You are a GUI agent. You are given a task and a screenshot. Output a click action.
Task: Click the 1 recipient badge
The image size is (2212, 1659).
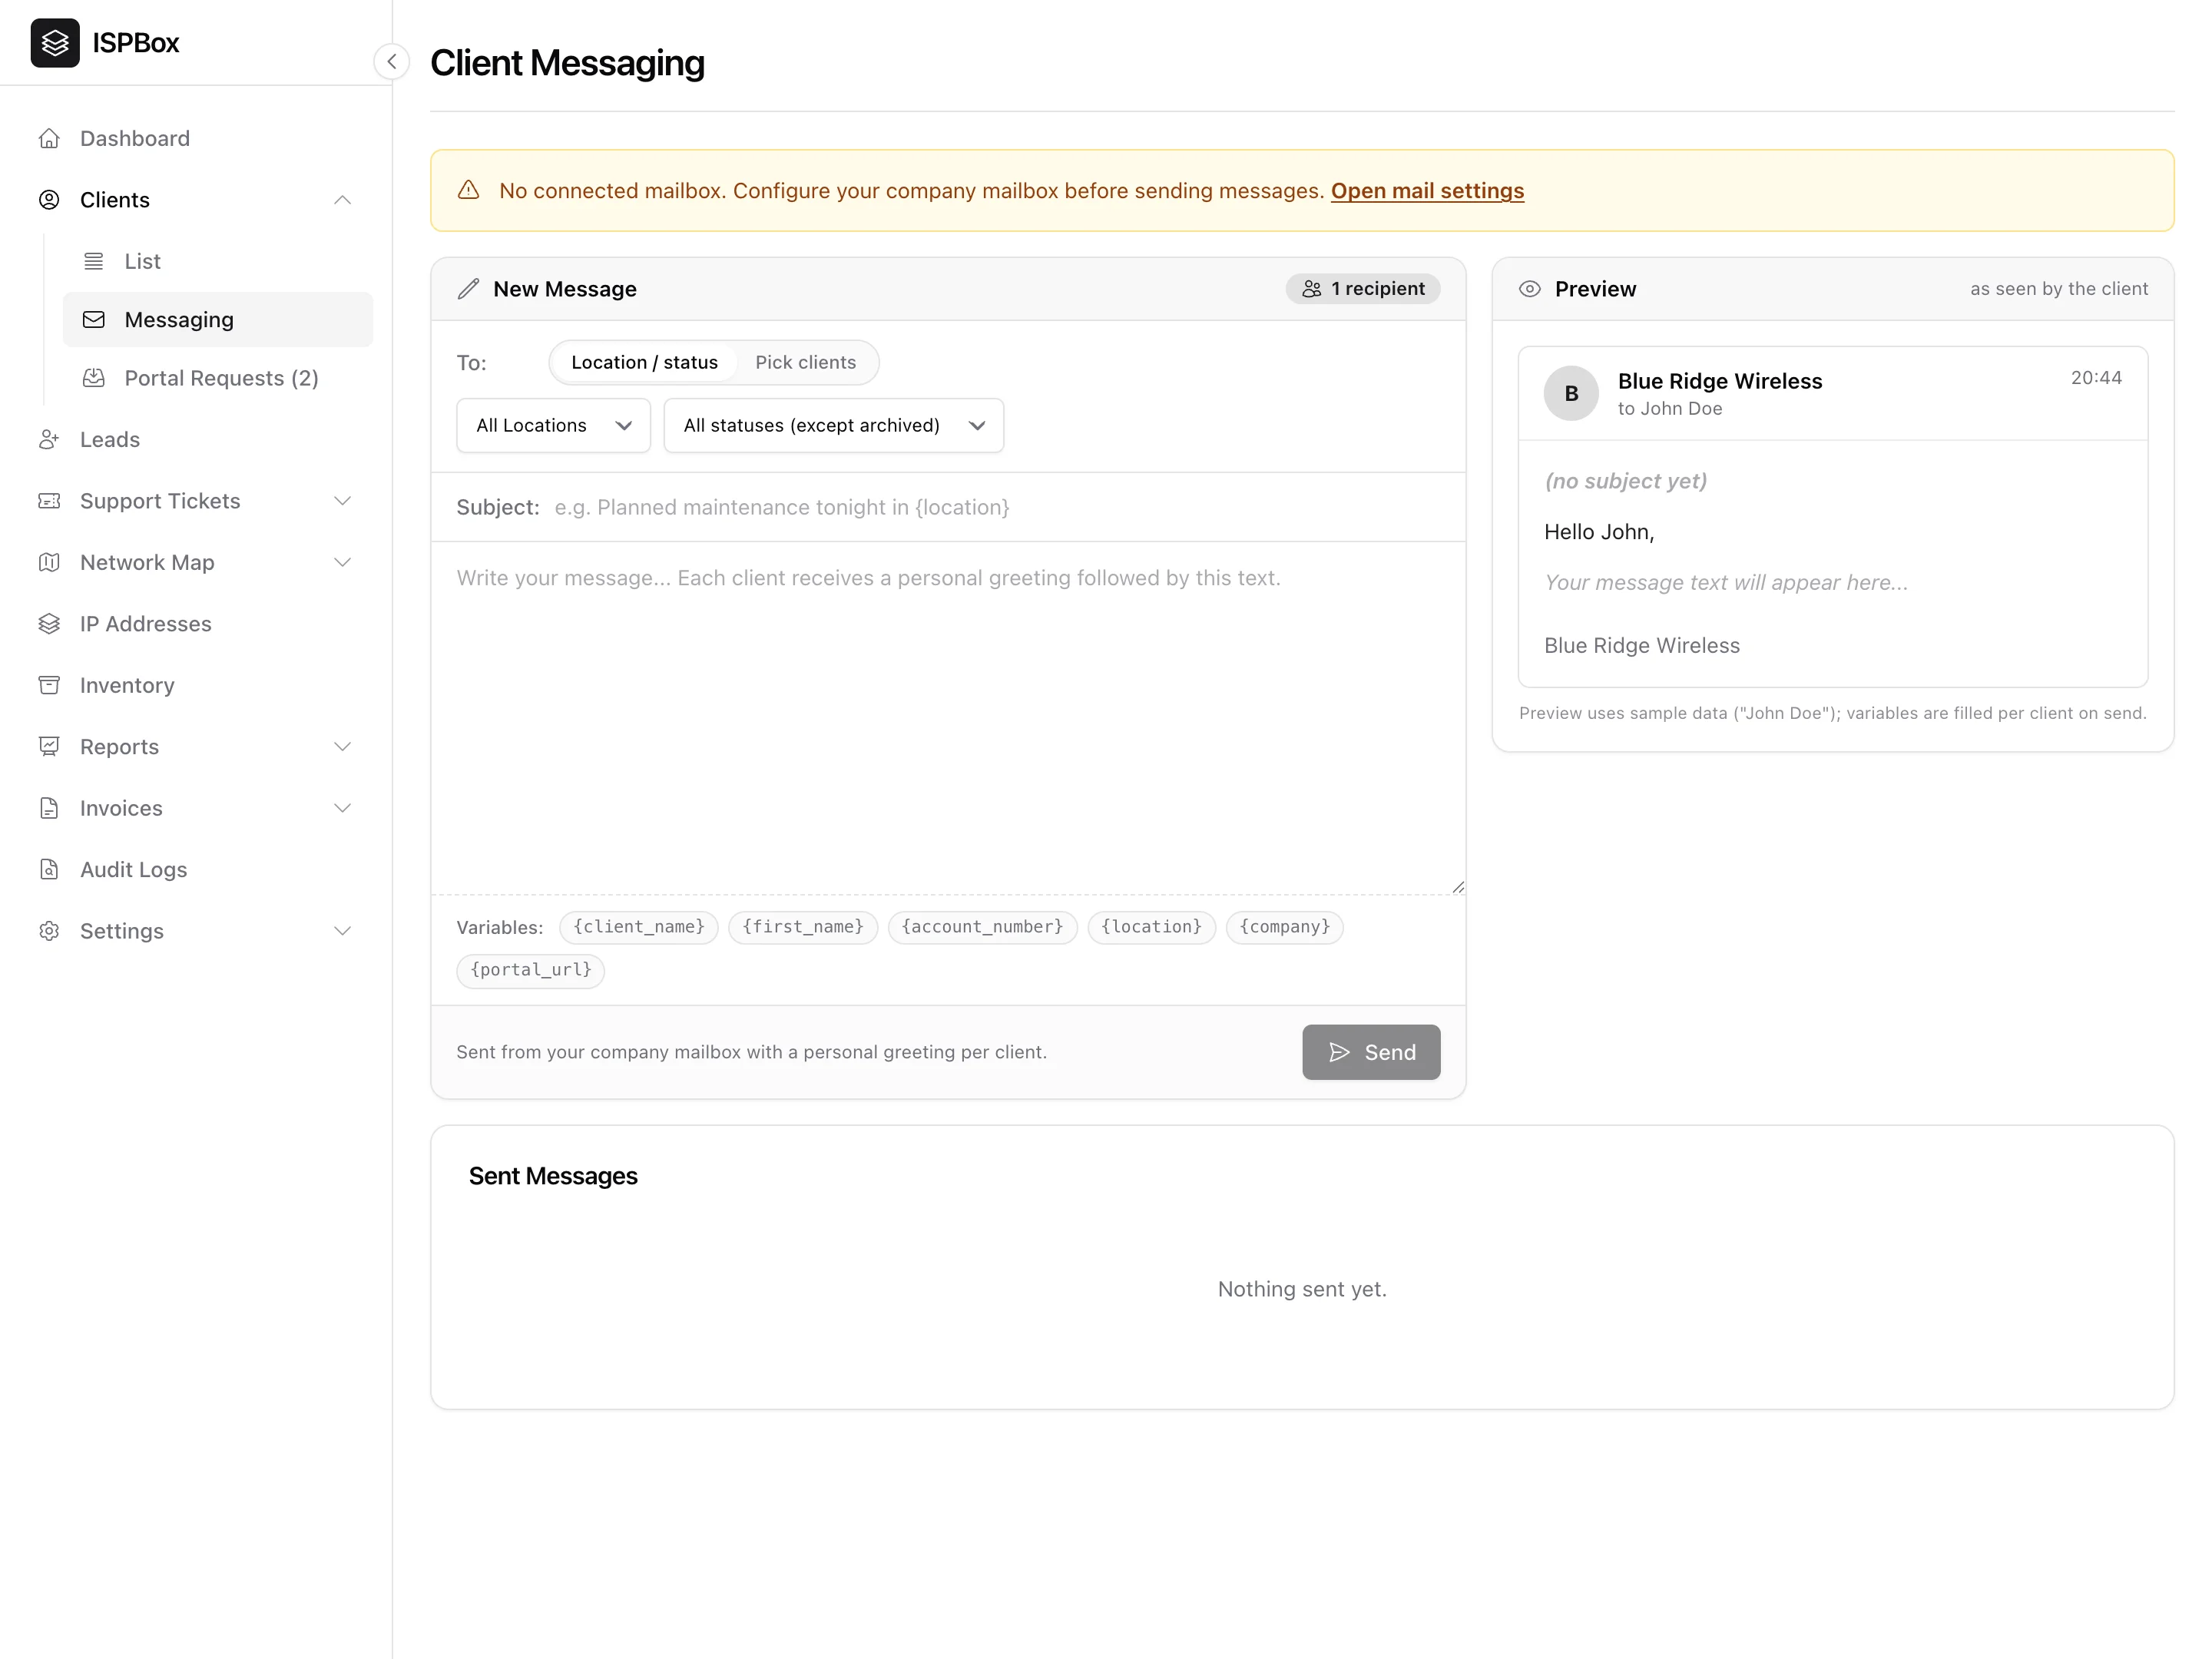[1362, 289]
